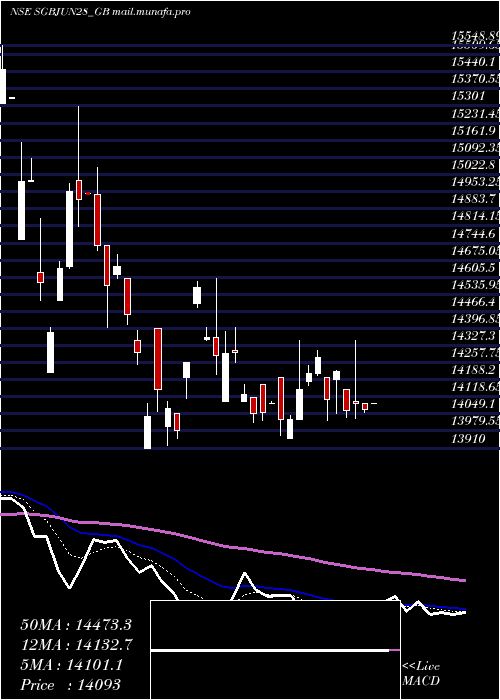Click the 14744.6 price axis label
This screenshot has height=700, width=500.
[x=473, y=234]
